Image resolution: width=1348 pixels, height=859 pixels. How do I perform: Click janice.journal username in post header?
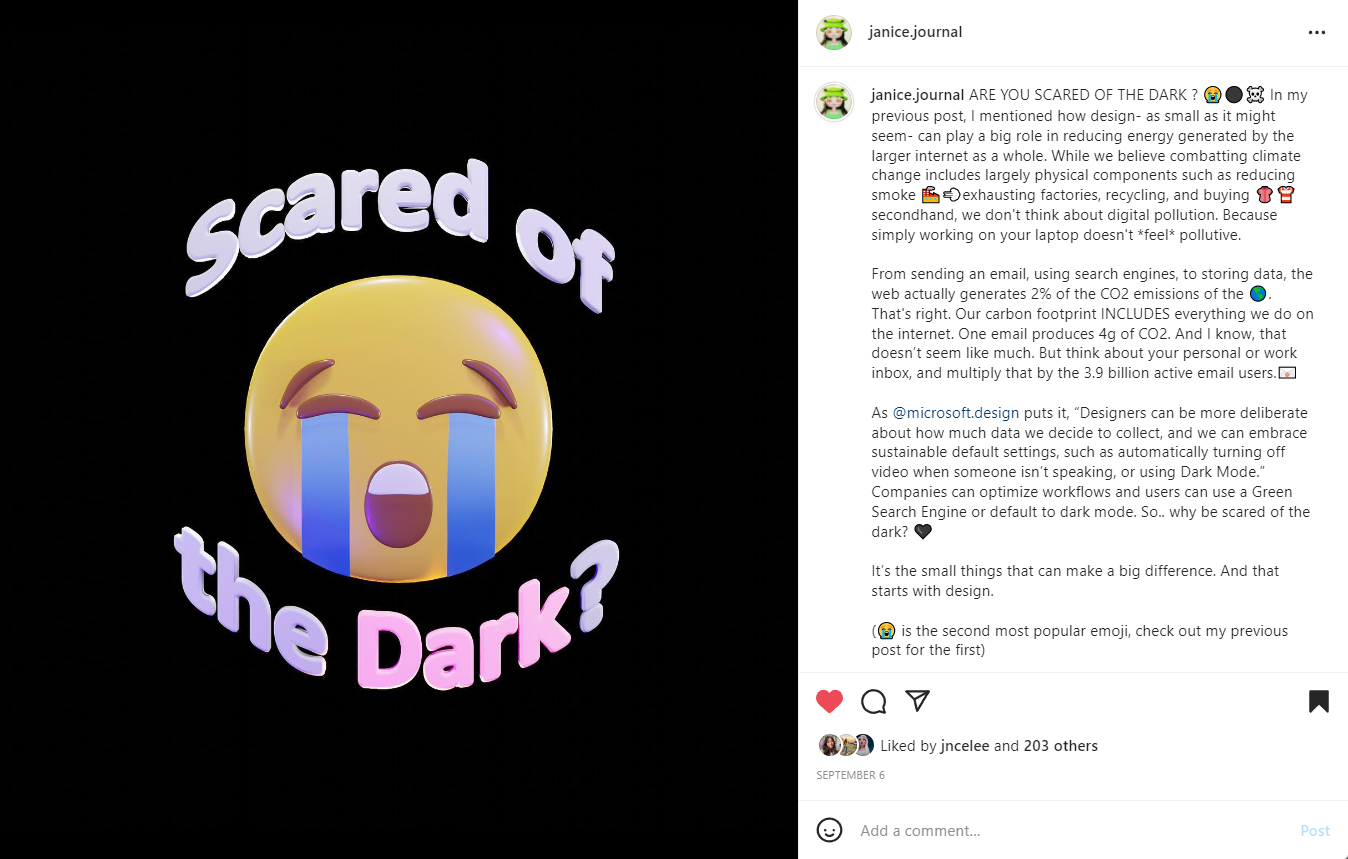pos(915,32)
